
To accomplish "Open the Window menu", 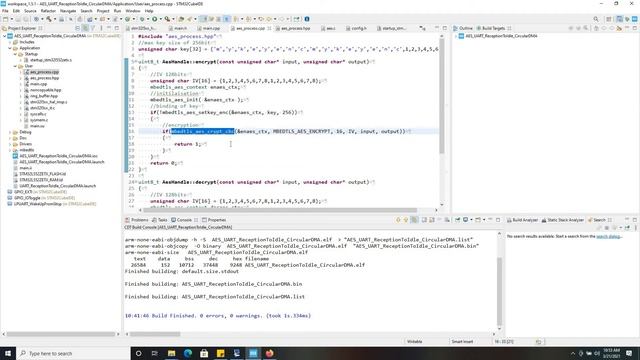I will [x=133, y=11].
